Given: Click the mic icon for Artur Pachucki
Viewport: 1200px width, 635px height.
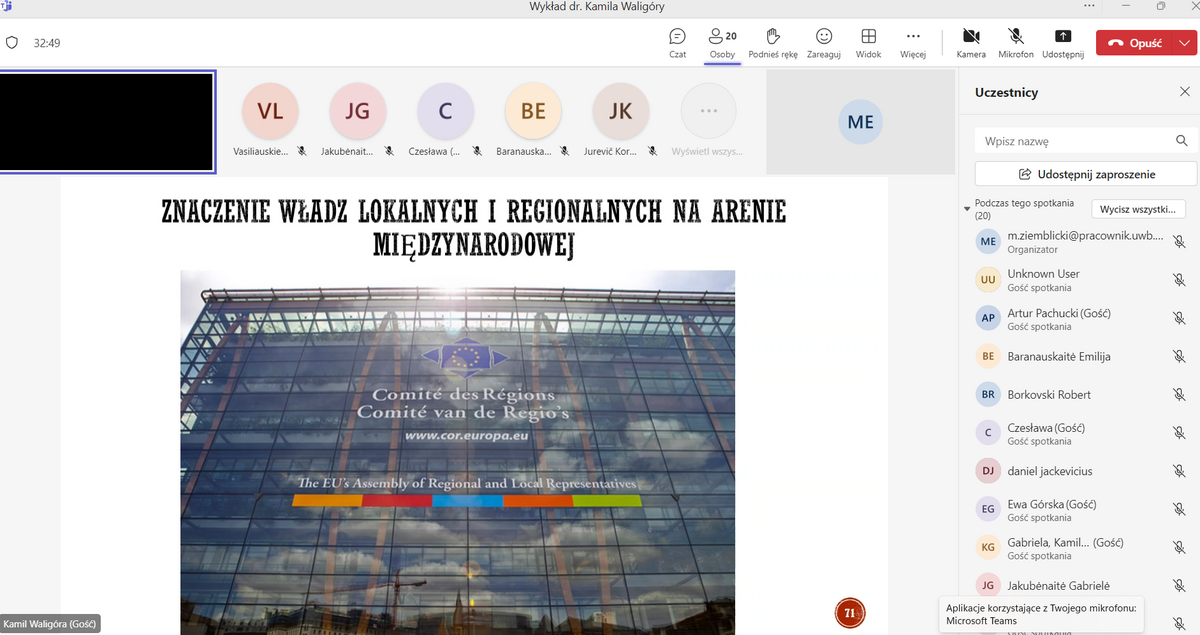Looking at the screenshot, I should point(1179,318).
